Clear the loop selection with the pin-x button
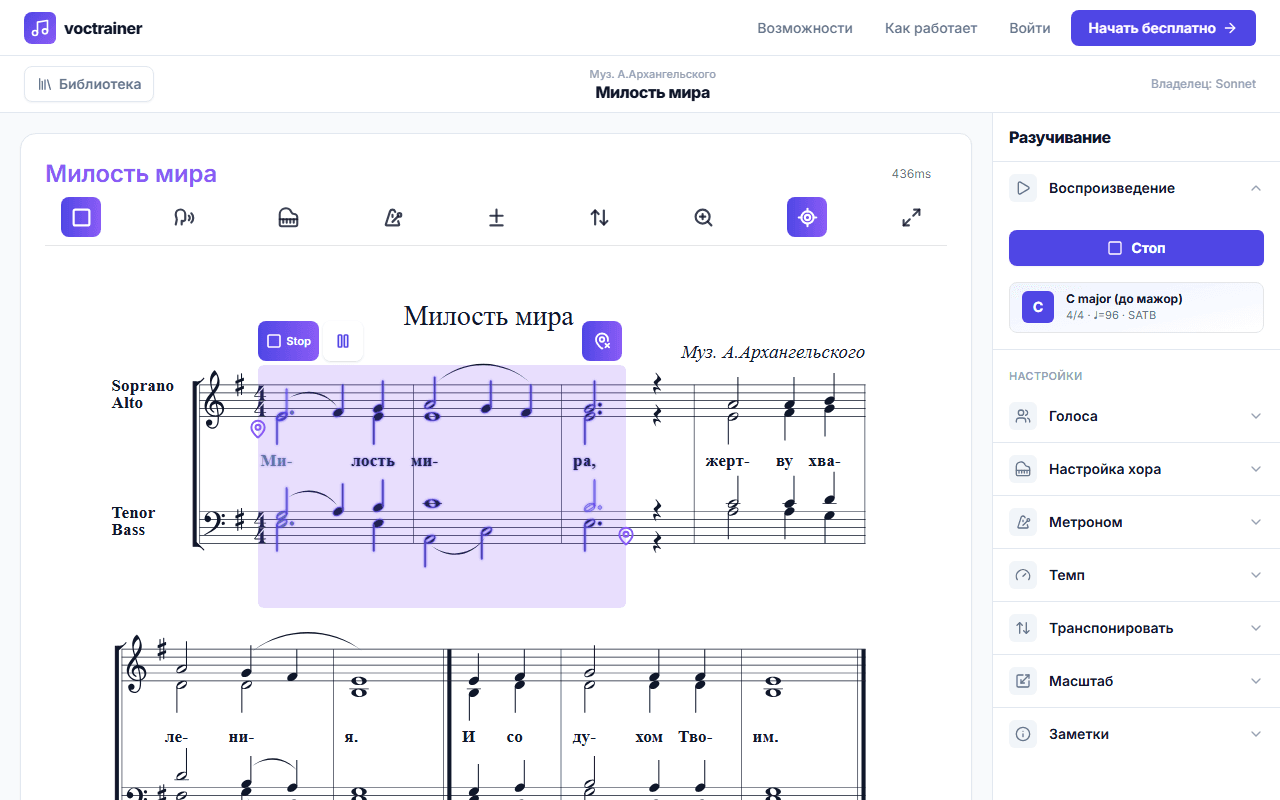The image size is (1280, 800). [602, 341]
